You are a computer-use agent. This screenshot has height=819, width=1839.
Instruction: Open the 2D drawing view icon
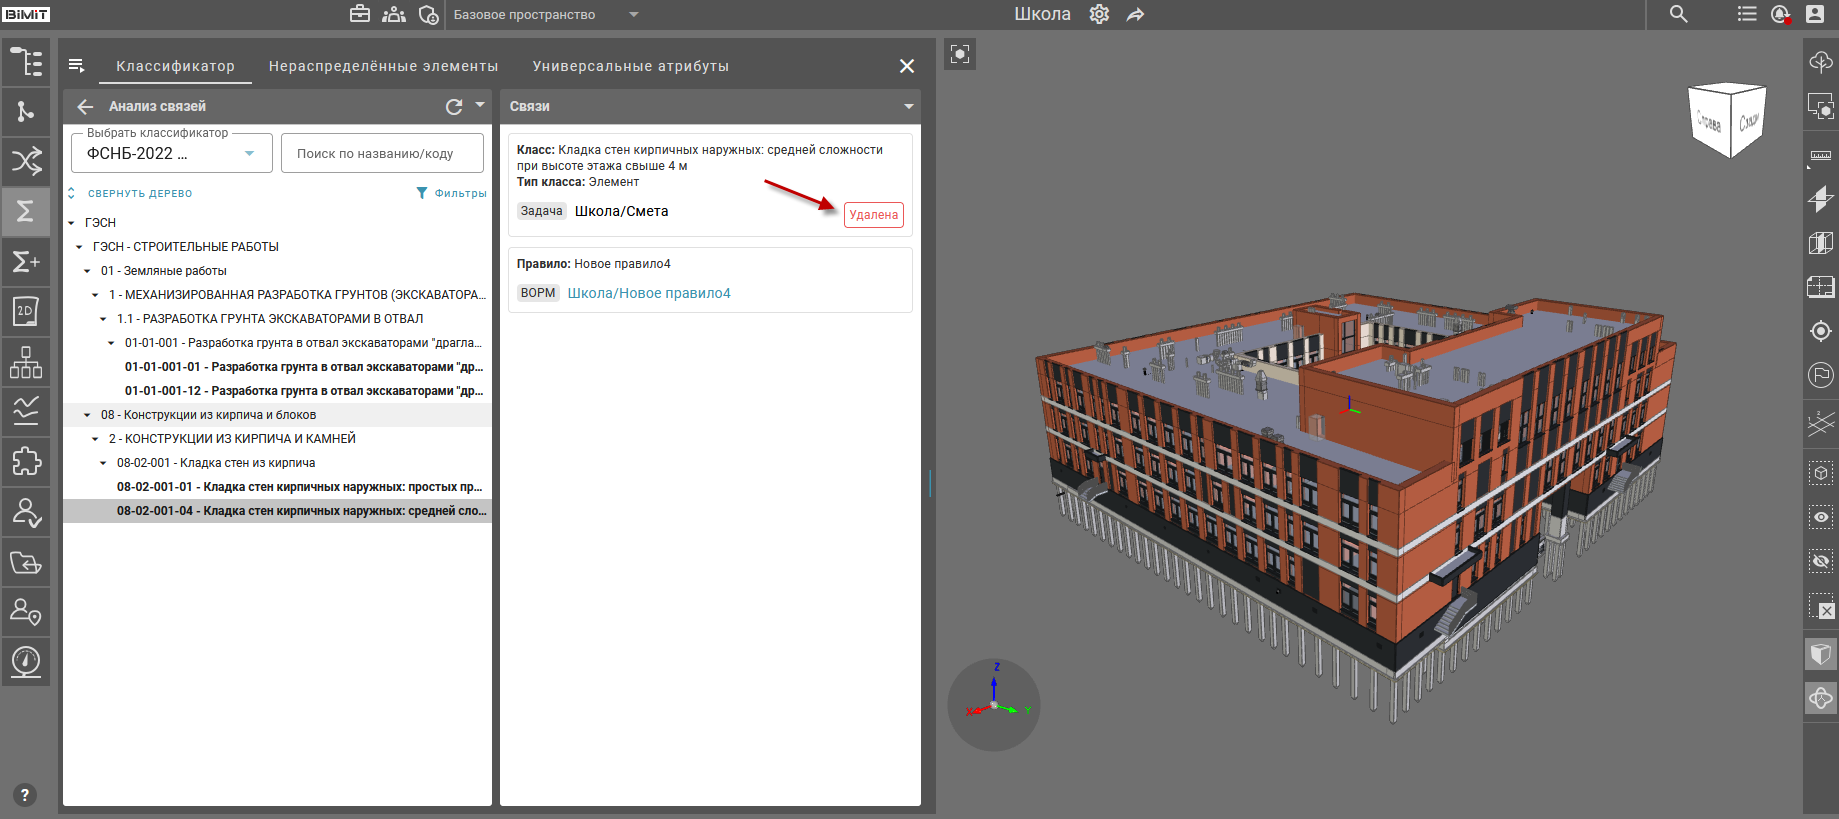(26, 311)
